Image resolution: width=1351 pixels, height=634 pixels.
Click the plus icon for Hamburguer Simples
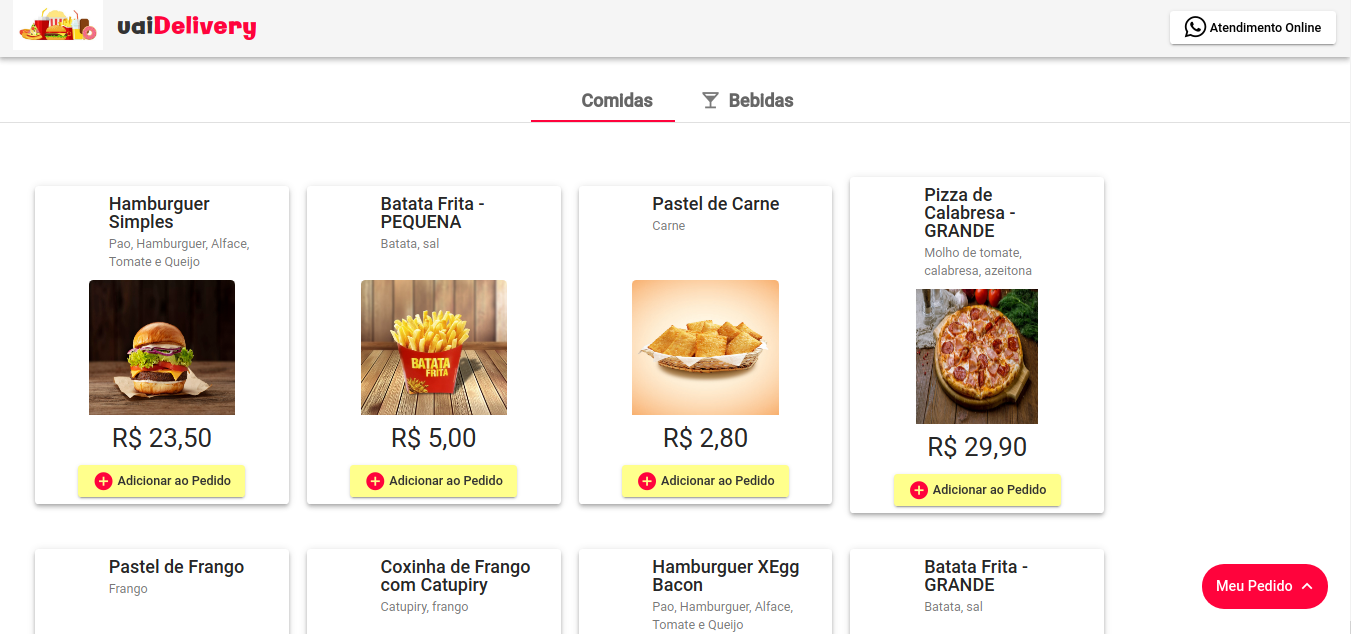pyautogui.click(x=104, y=481)
